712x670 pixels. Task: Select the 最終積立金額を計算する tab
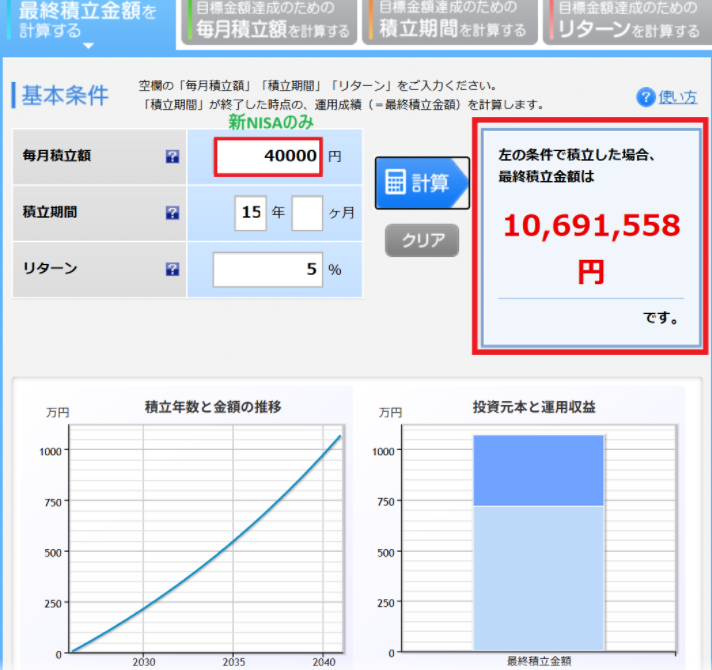click(x=88, y=19)
